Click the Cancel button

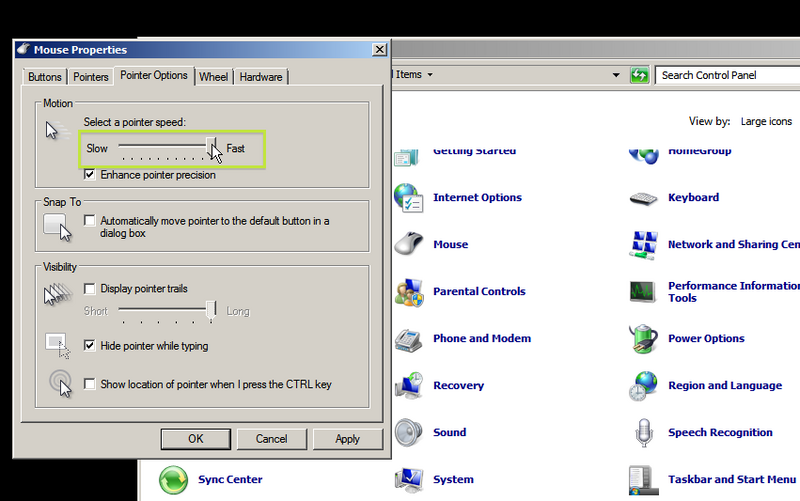(271, 439)
